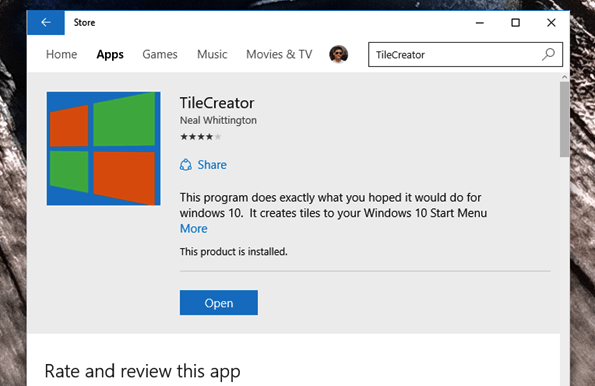The image size is (595, 386).
Task: Click the Store window title
Action: pyautogui.click(x=84, y=23)
